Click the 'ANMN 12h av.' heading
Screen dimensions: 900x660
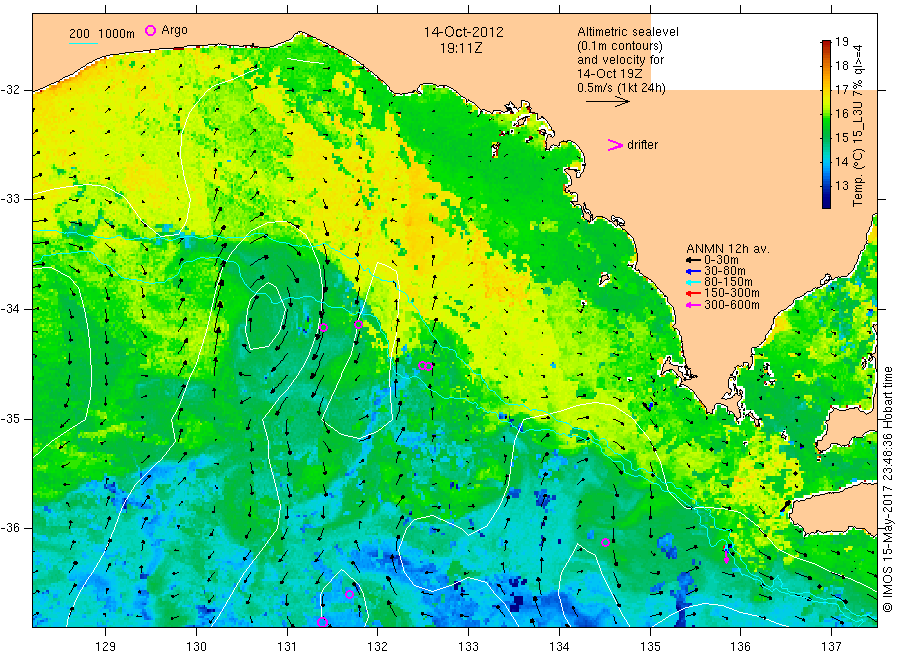pos(727,249)
